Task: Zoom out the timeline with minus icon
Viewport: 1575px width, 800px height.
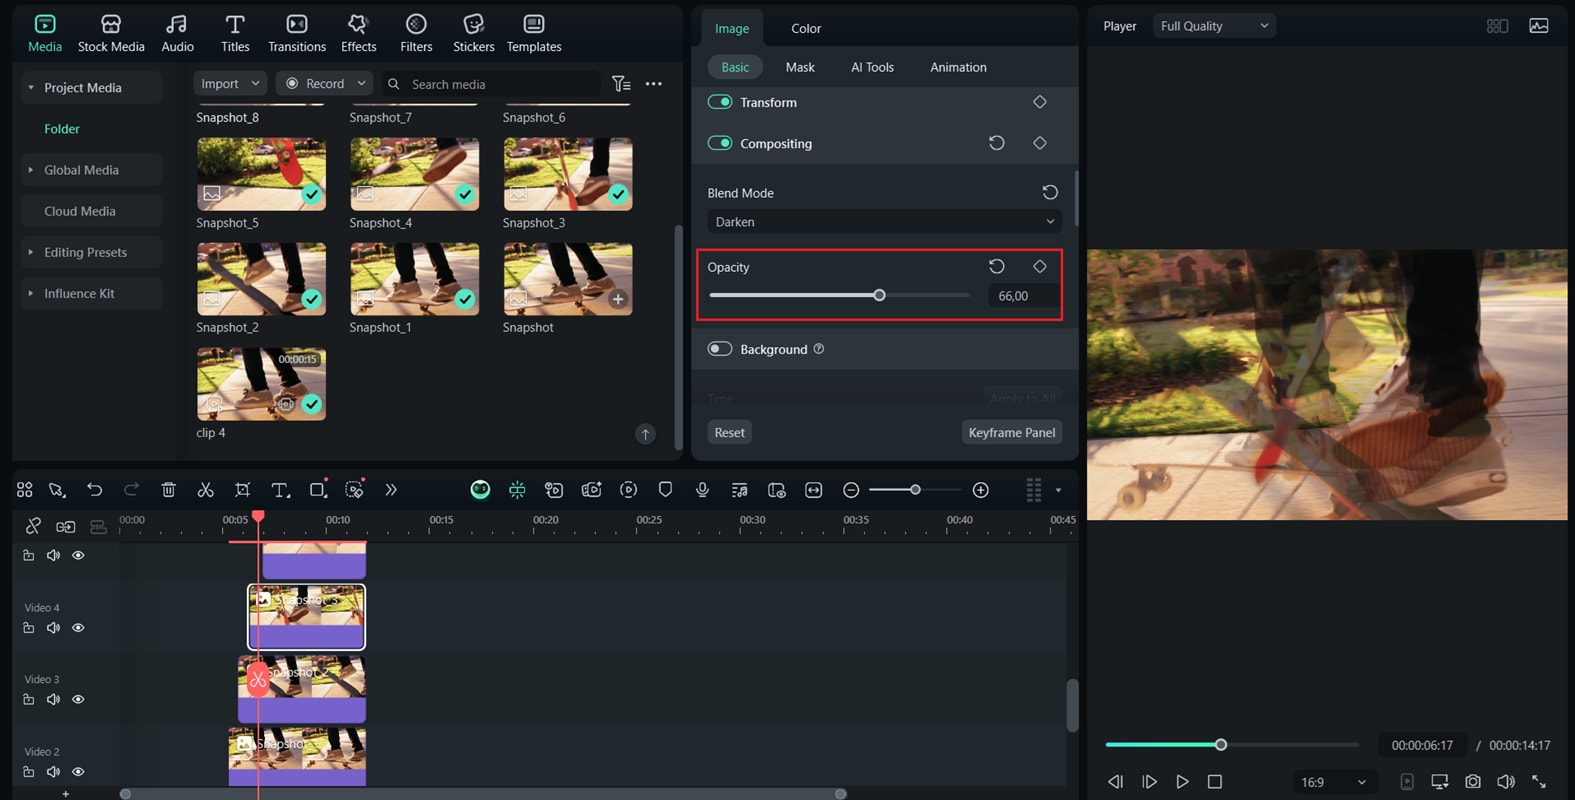Action: (851, 490)
